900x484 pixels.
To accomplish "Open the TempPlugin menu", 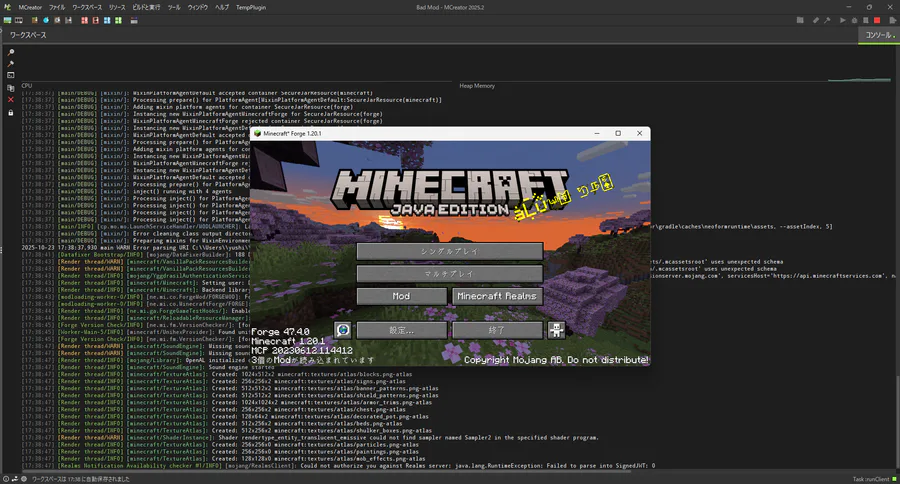I will pyautogui.click(x=251, y=7).
